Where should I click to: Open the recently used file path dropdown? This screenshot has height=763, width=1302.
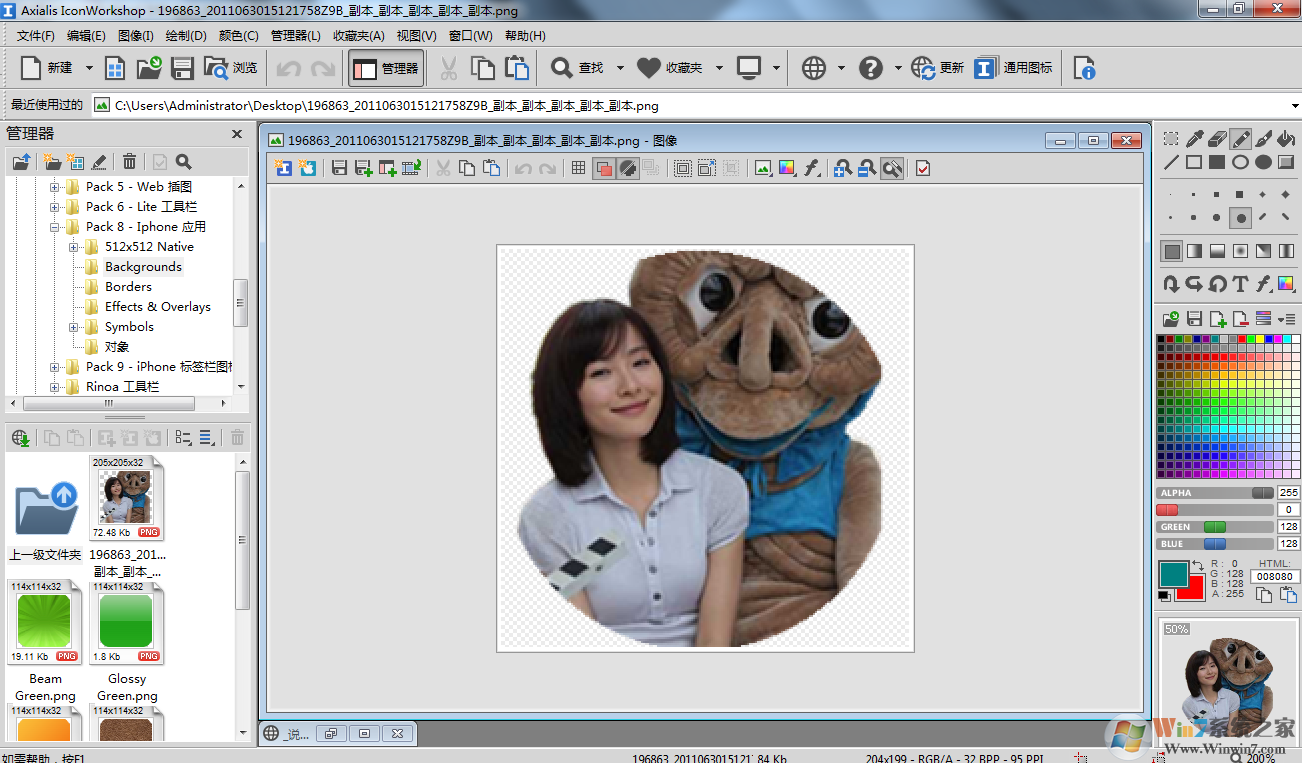1294,106
